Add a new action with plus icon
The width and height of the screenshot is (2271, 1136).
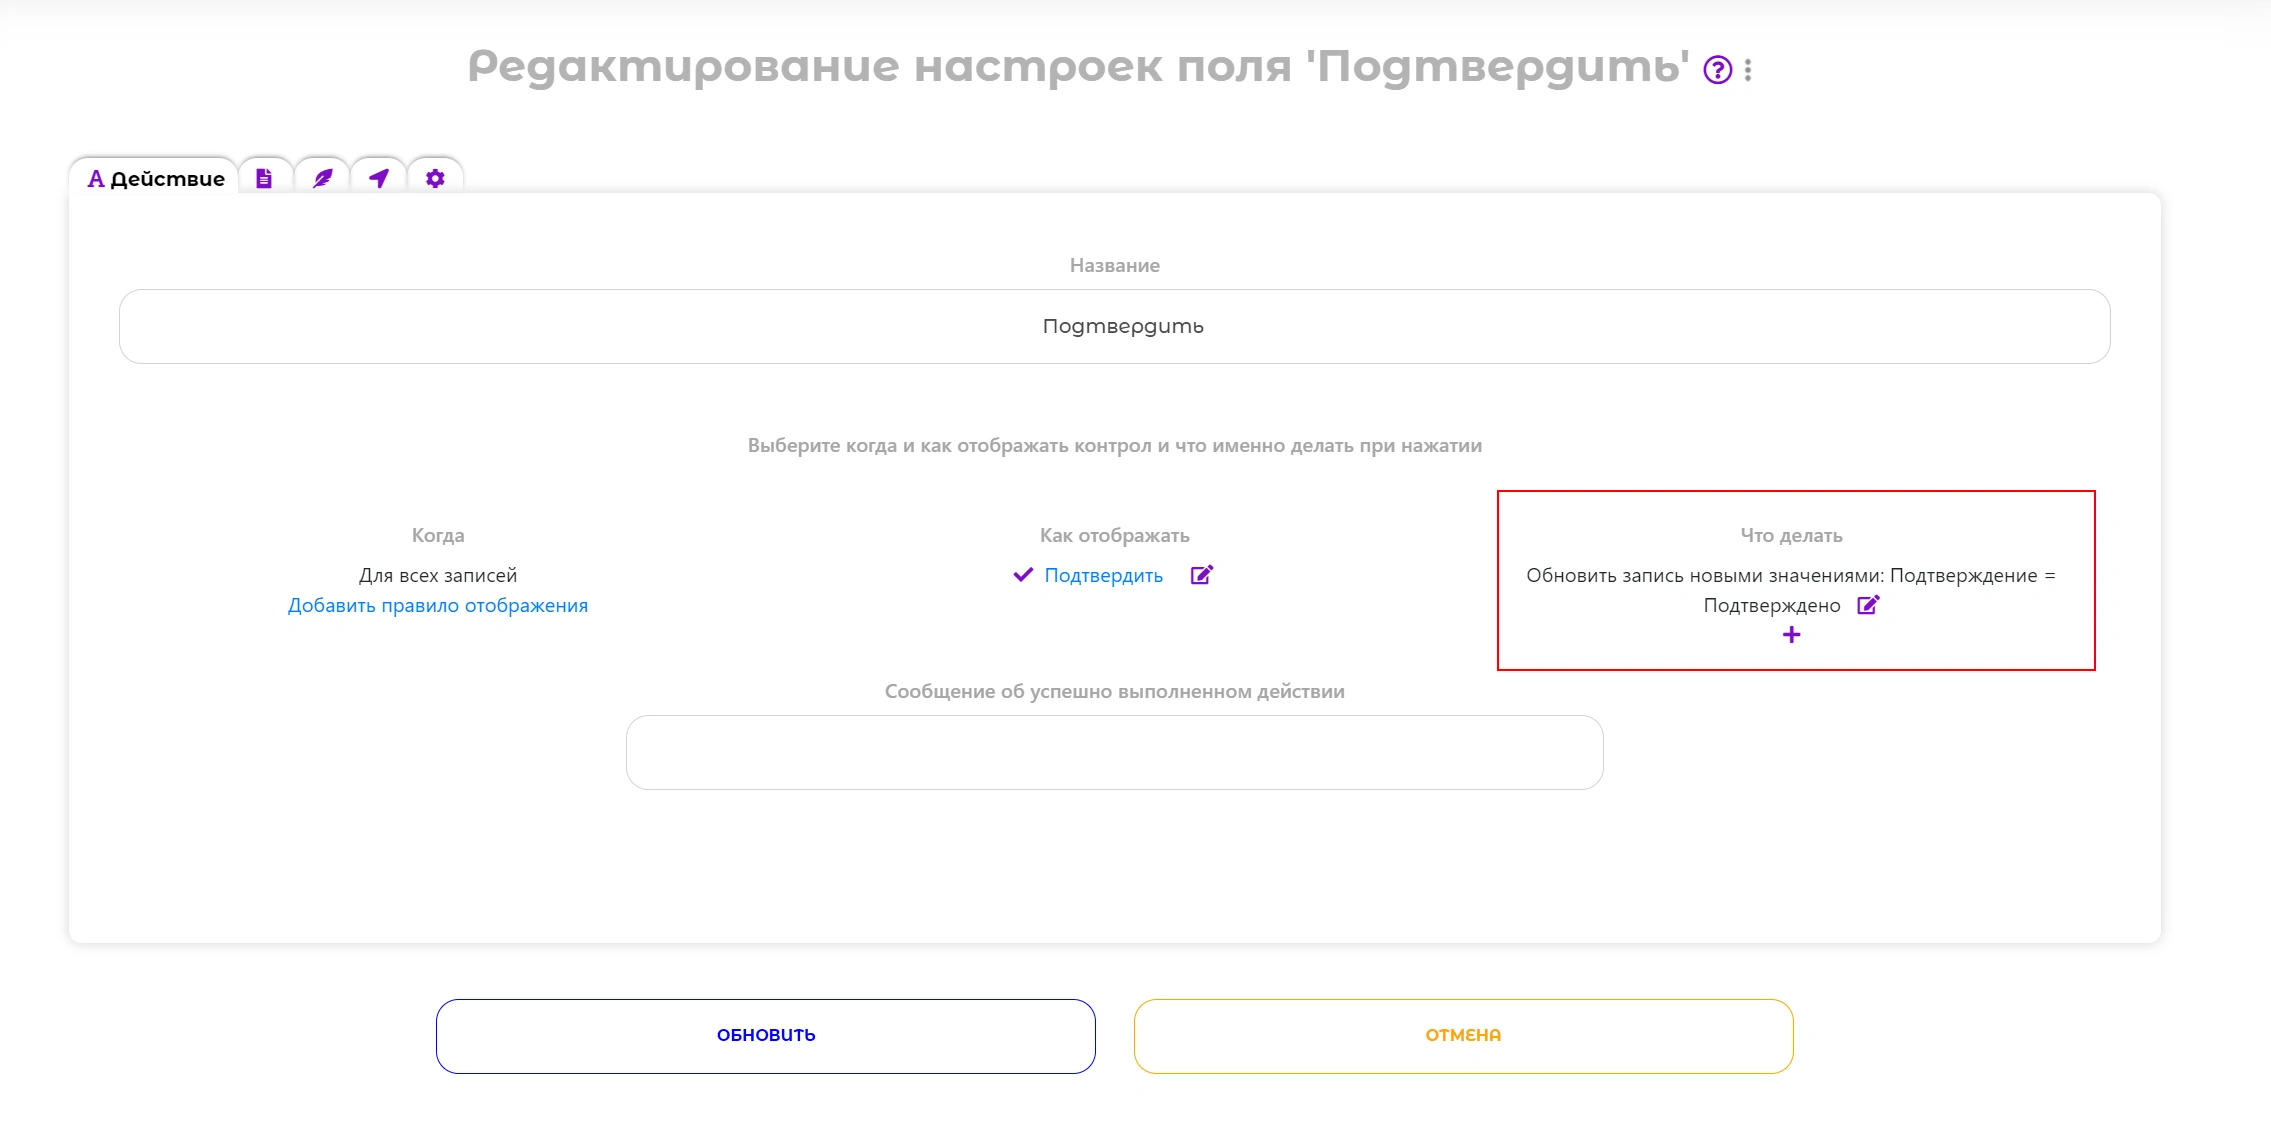pos(1791,635)
